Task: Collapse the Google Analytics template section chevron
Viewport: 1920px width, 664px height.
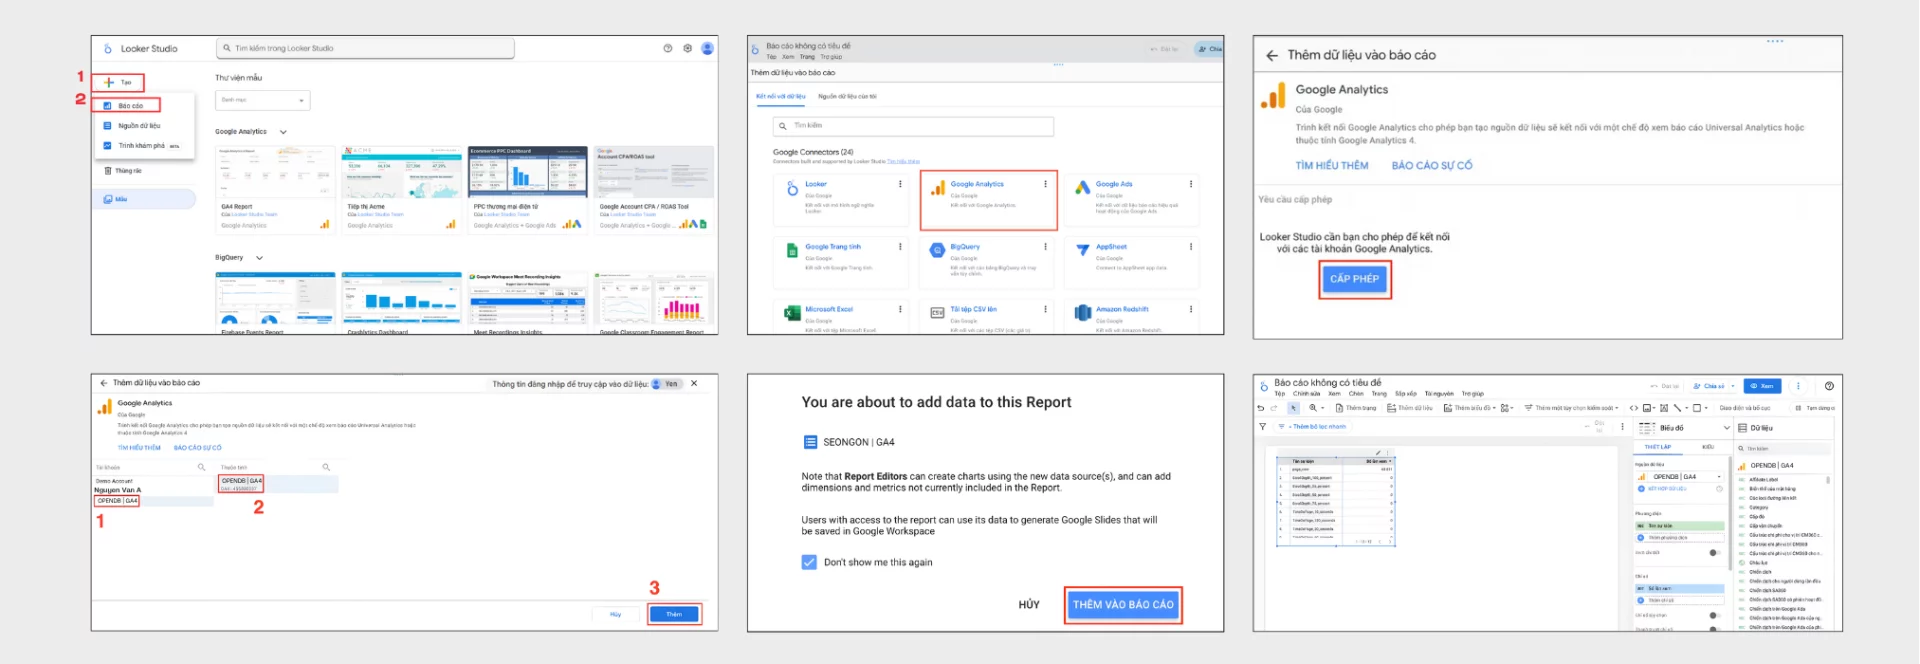Action: (x=283, y=132)
